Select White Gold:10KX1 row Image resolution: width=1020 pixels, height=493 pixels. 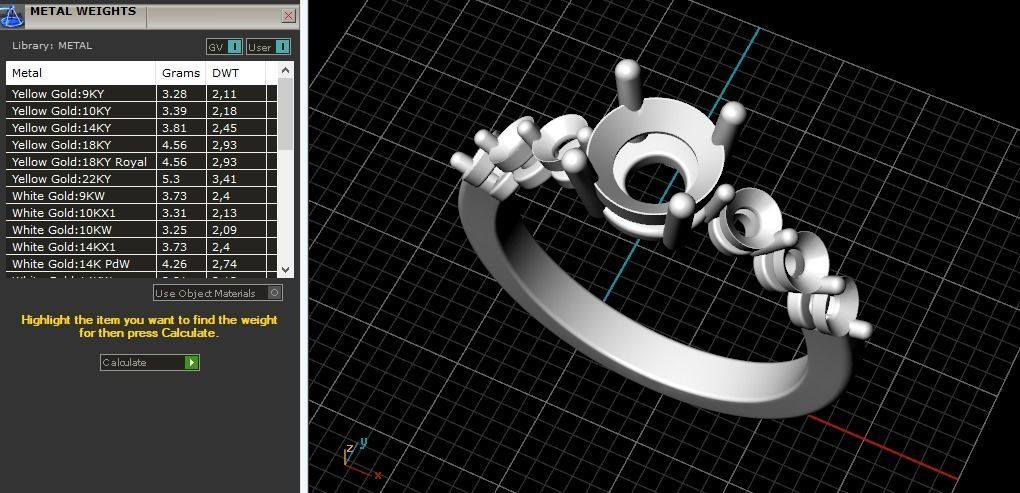point(141,213)
